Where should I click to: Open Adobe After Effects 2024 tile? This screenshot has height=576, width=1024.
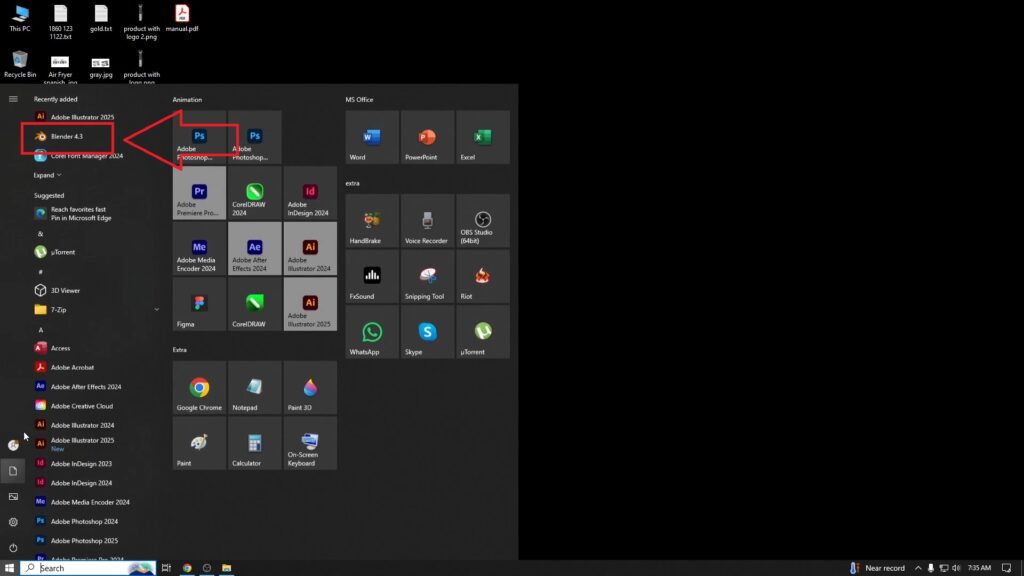click(255, 248)
